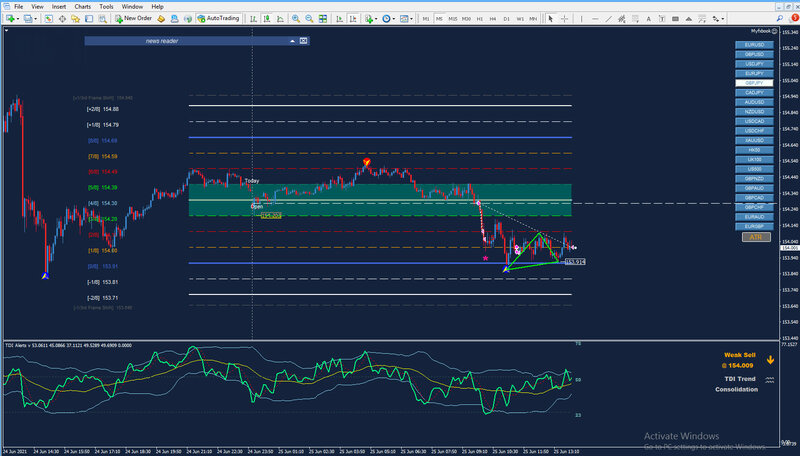Screen dimensions: 800x456
Task: Select the trendline tool
Action: tap(608, 19)
